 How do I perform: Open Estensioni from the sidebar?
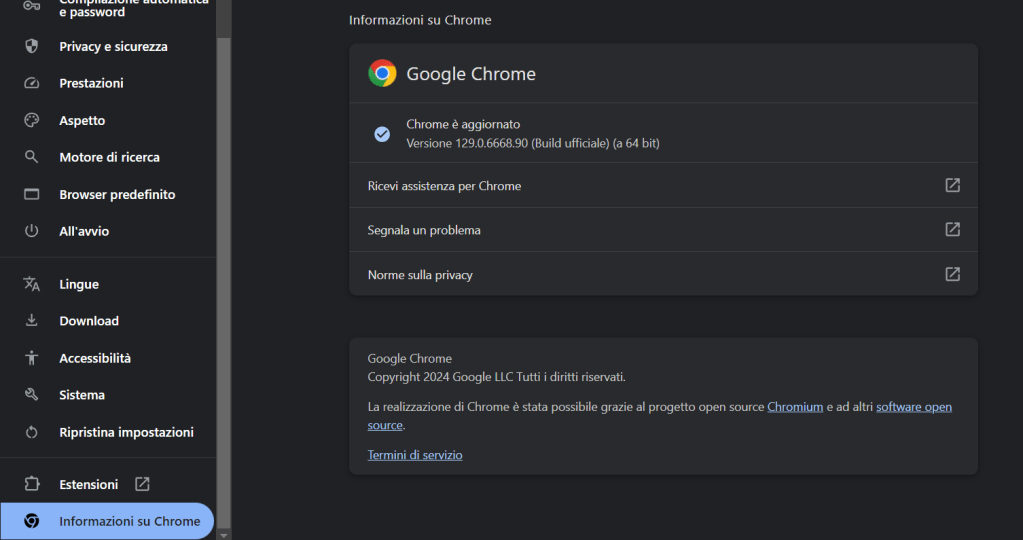click(x=89, y=484)
